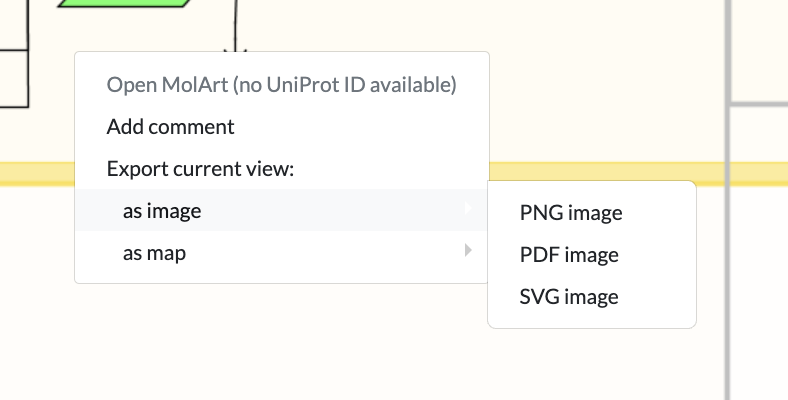This screenshot has width=788, height=400.
Task: Export the view as SVG image
Action: point(569,297)
